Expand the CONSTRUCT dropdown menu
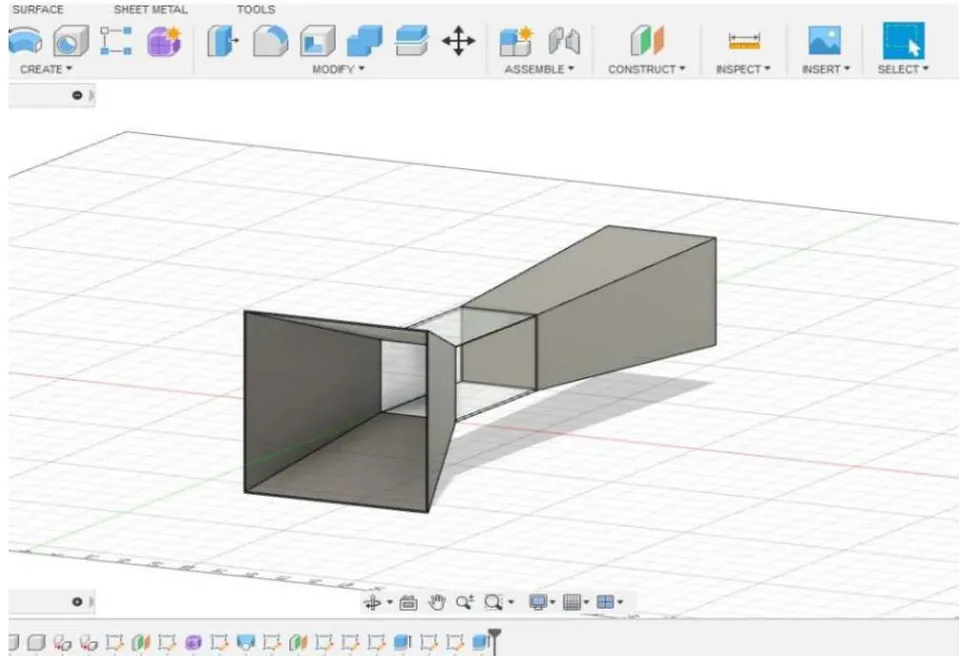Image resolution: width=960 pixels, height=656 pixels. tap(647, 69)
